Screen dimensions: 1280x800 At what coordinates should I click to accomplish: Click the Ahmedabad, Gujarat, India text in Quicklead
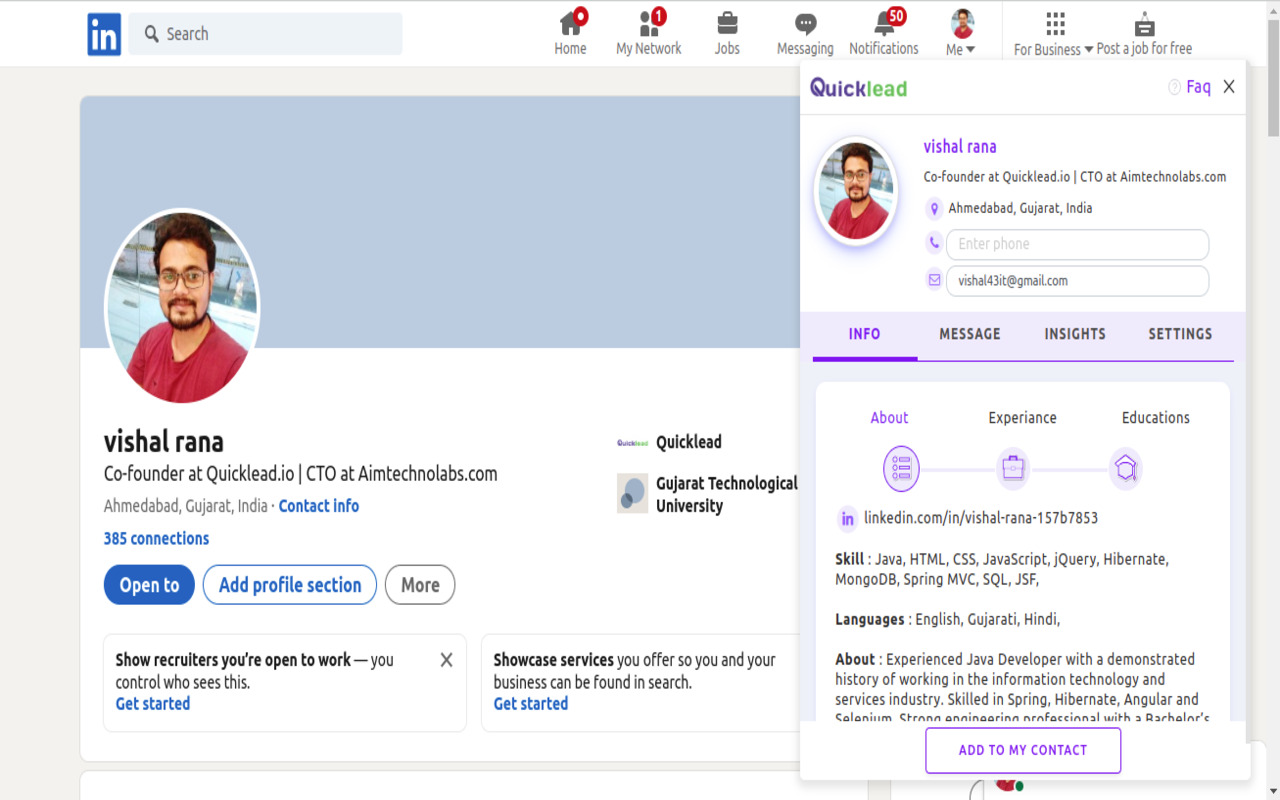1020,208
